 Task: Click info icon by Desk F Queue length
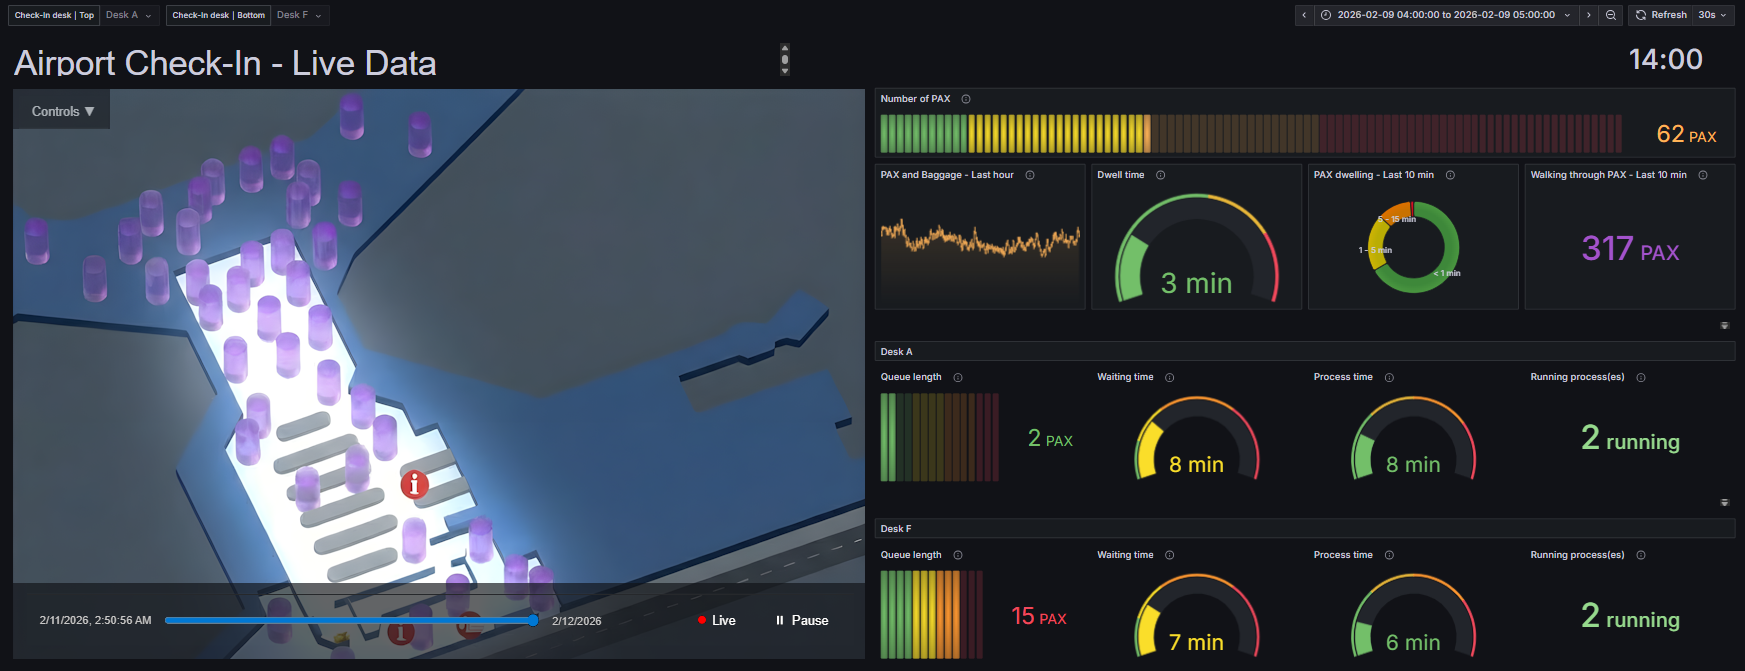click(958, 555)
